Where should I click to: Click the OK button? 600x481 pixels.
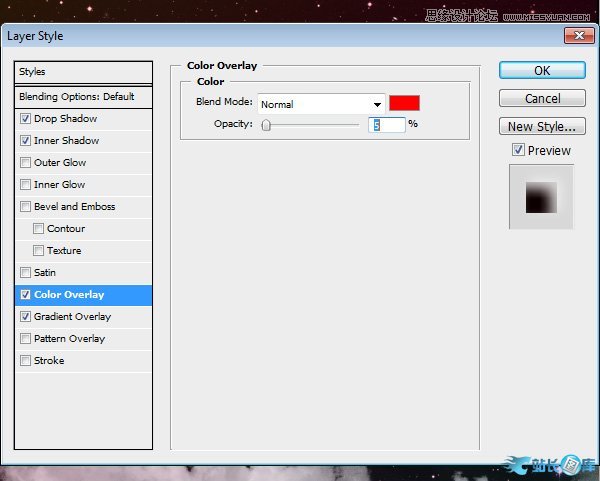point(541,71)
